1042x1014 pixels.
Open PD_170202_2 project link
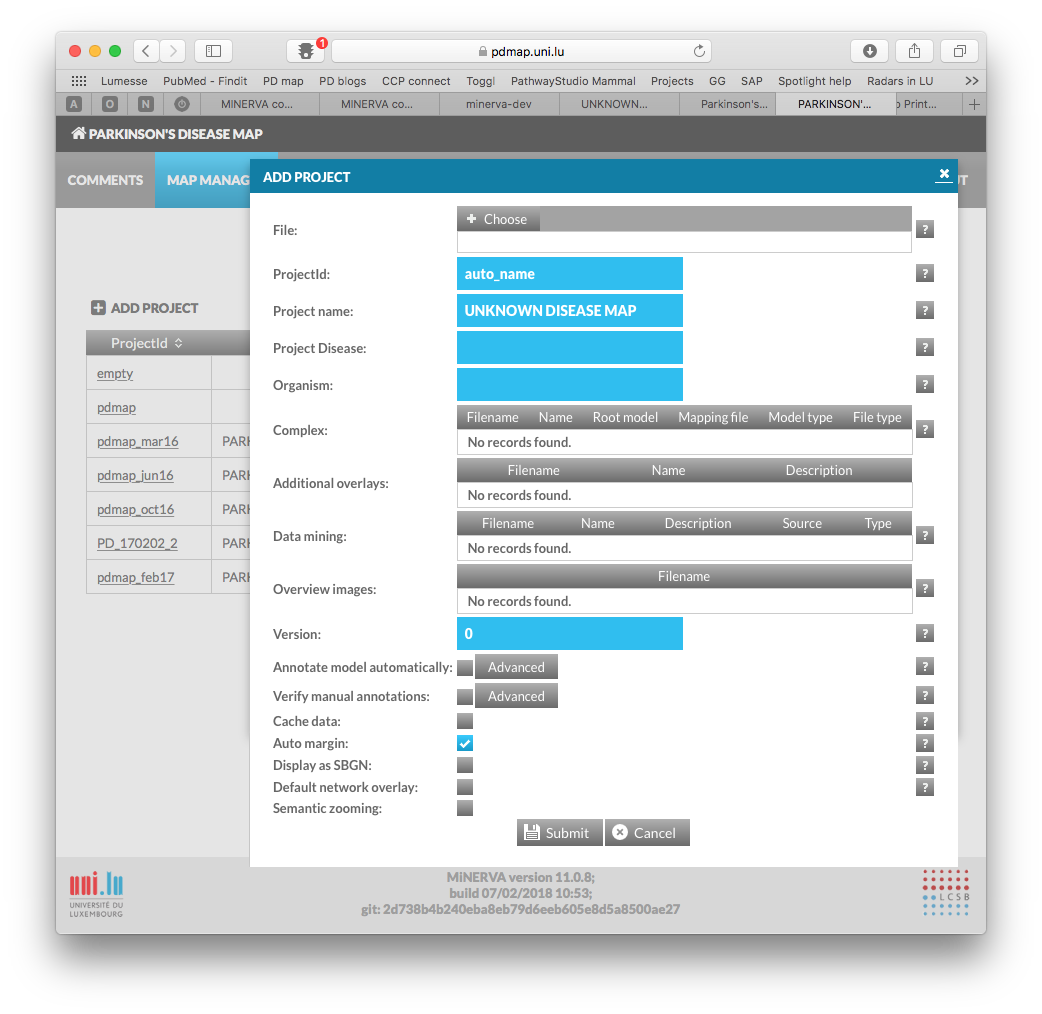click(x=137, y=544)
